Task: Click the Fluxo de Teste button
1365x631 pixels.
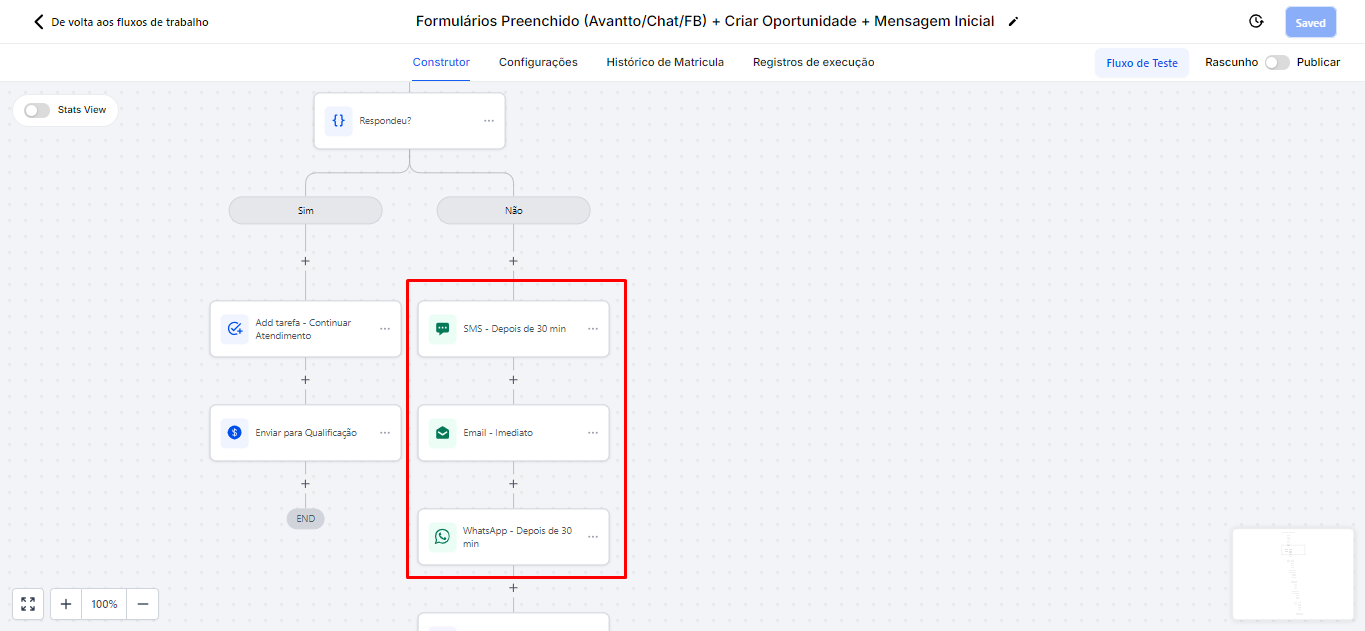Action: point(1142,63)
